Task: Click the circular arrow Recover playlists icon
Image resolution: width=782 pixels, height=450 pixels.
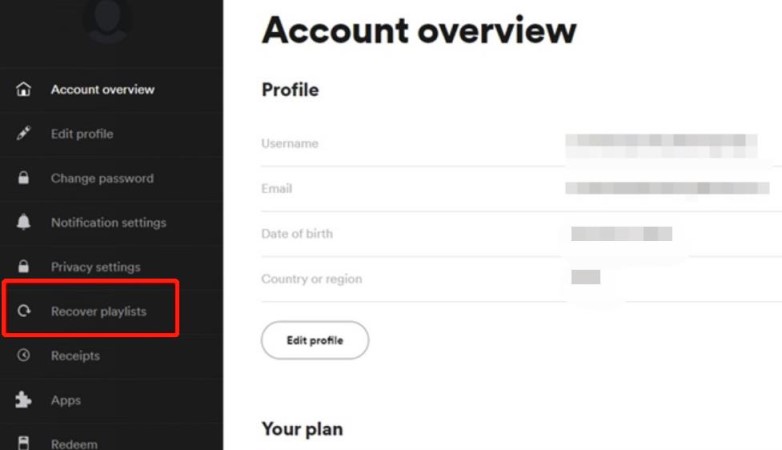Action: click(x=24, y=312)
